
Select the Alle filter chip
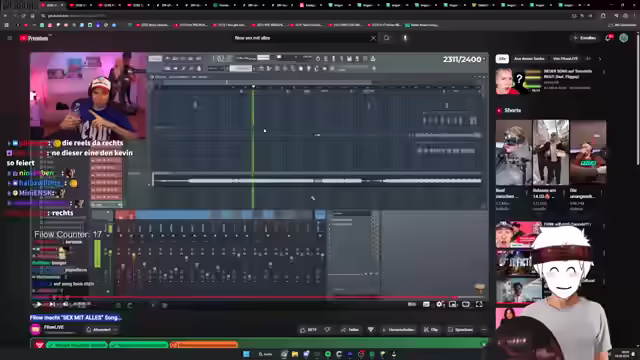[502, 59]
